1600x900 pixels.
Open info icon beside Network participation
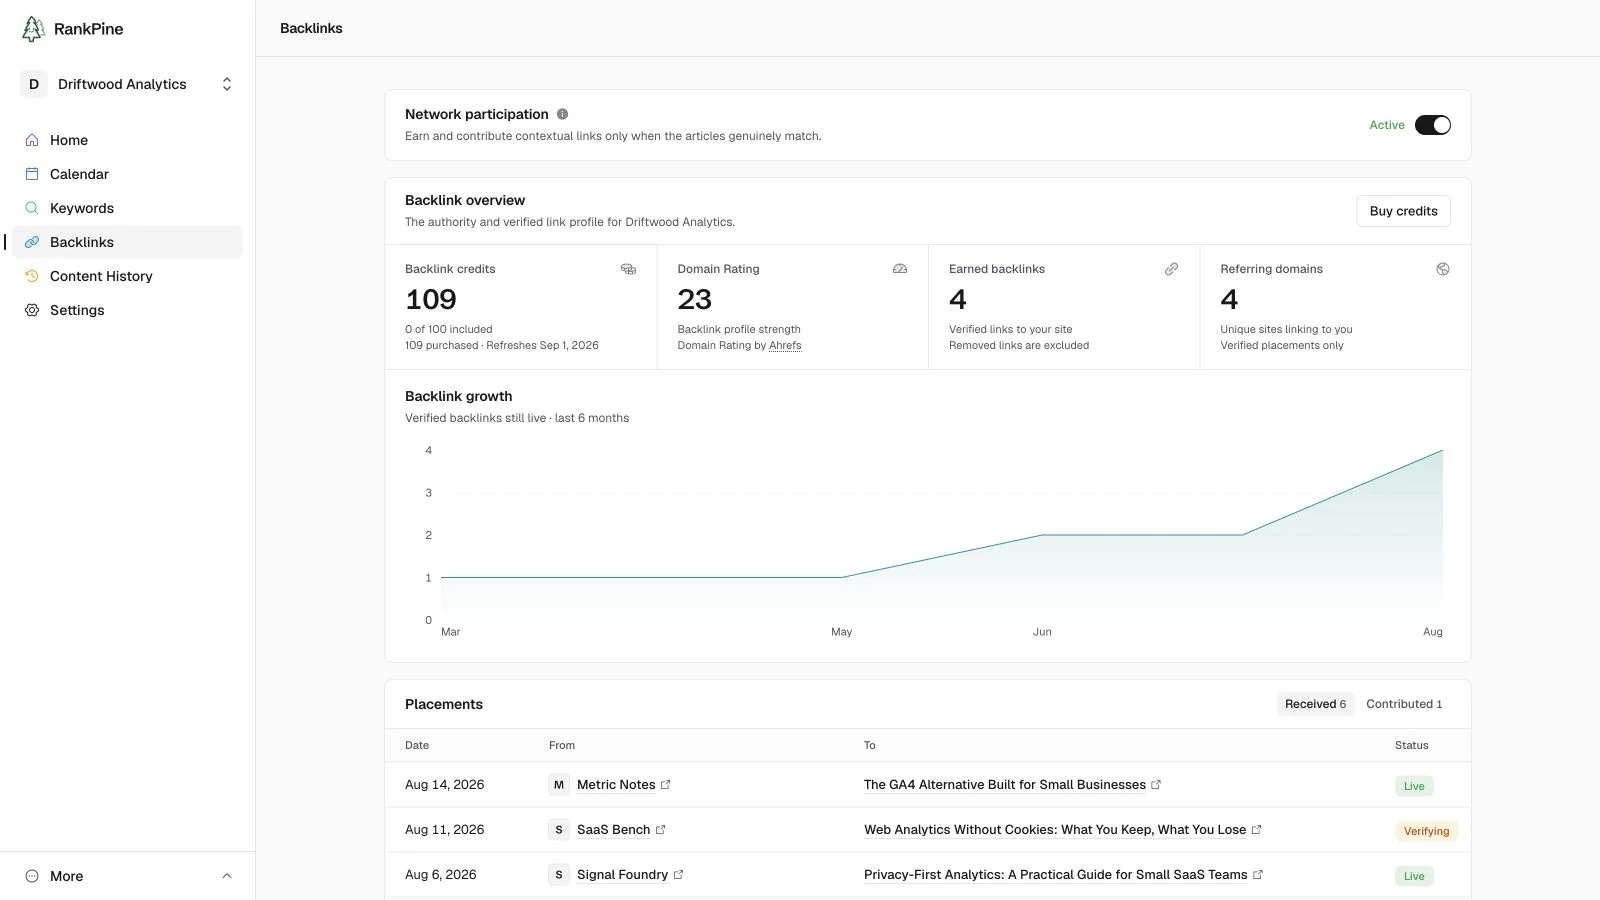[562, 114]
